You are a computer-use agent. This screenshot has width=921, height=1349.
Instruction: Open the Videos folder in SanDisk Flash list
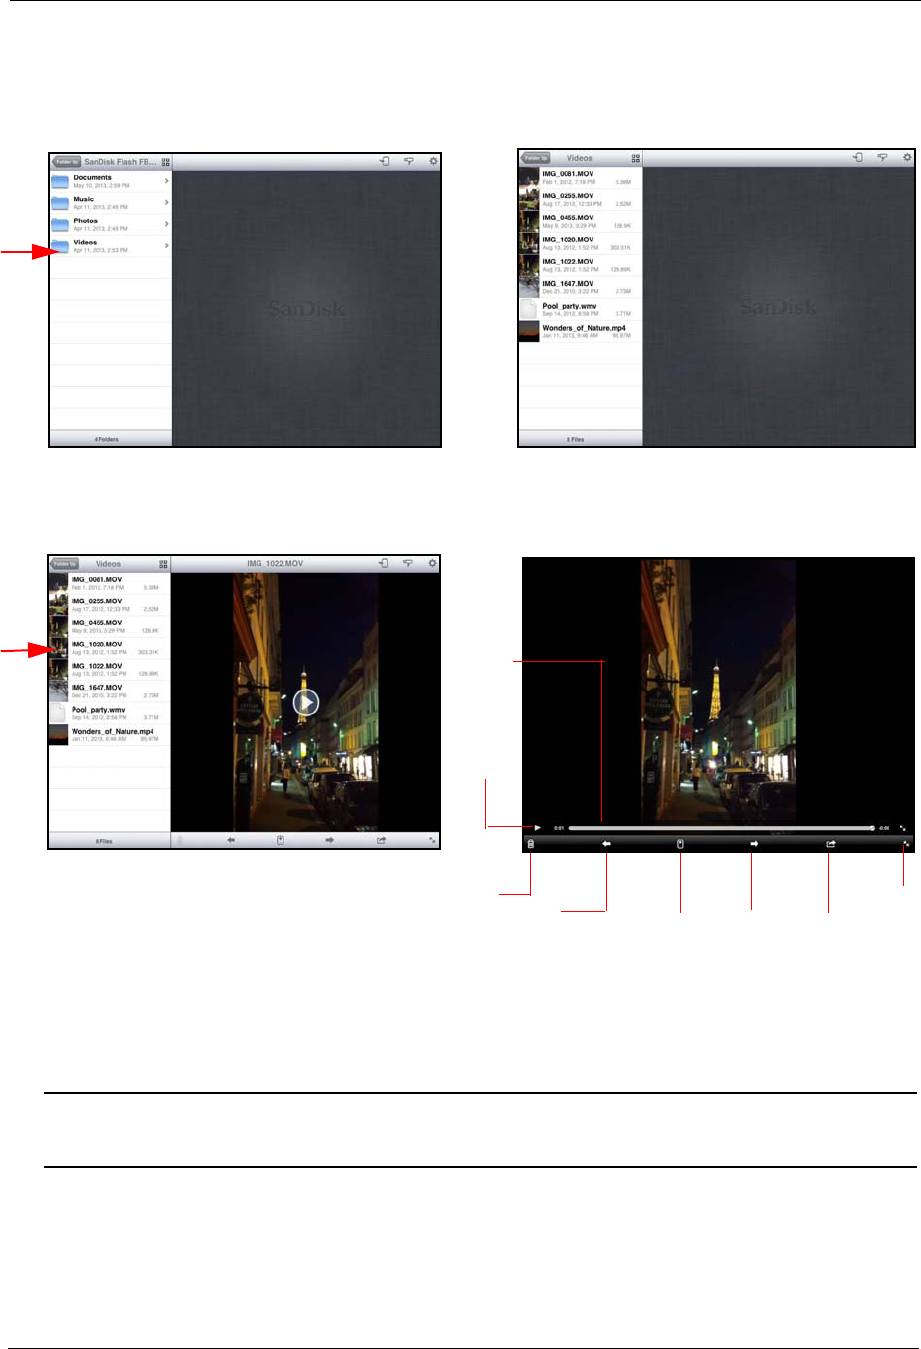(111, 246)
